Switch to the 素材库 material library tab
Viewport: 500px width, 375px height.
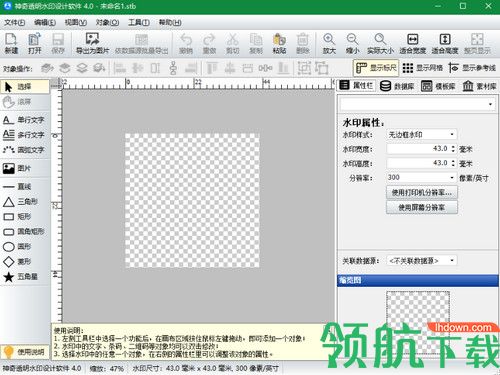[479, 86]
